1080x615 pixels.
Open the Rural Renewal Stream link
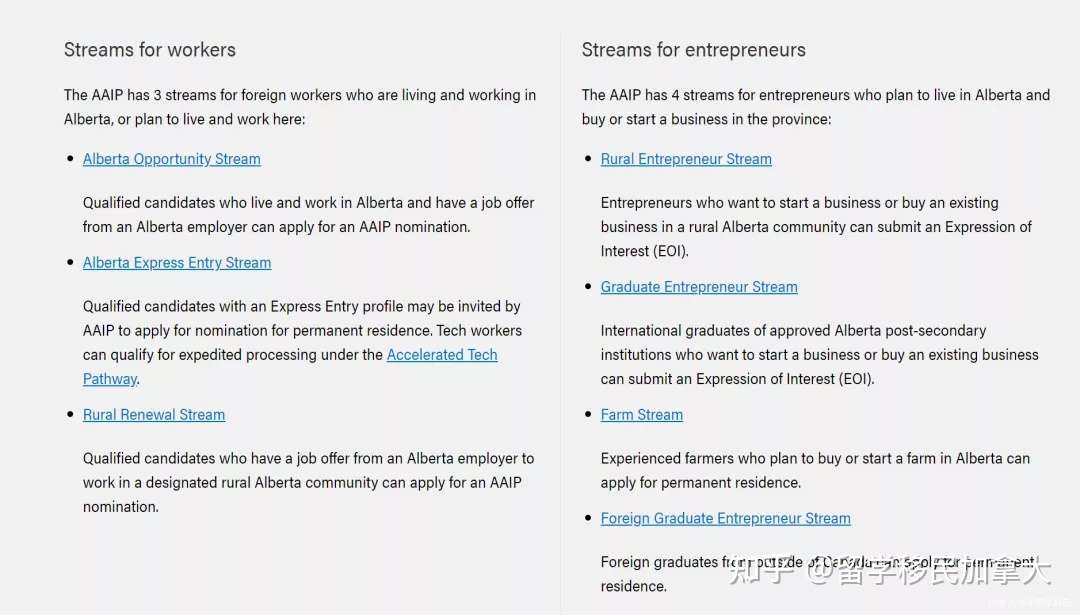[154, 415]
